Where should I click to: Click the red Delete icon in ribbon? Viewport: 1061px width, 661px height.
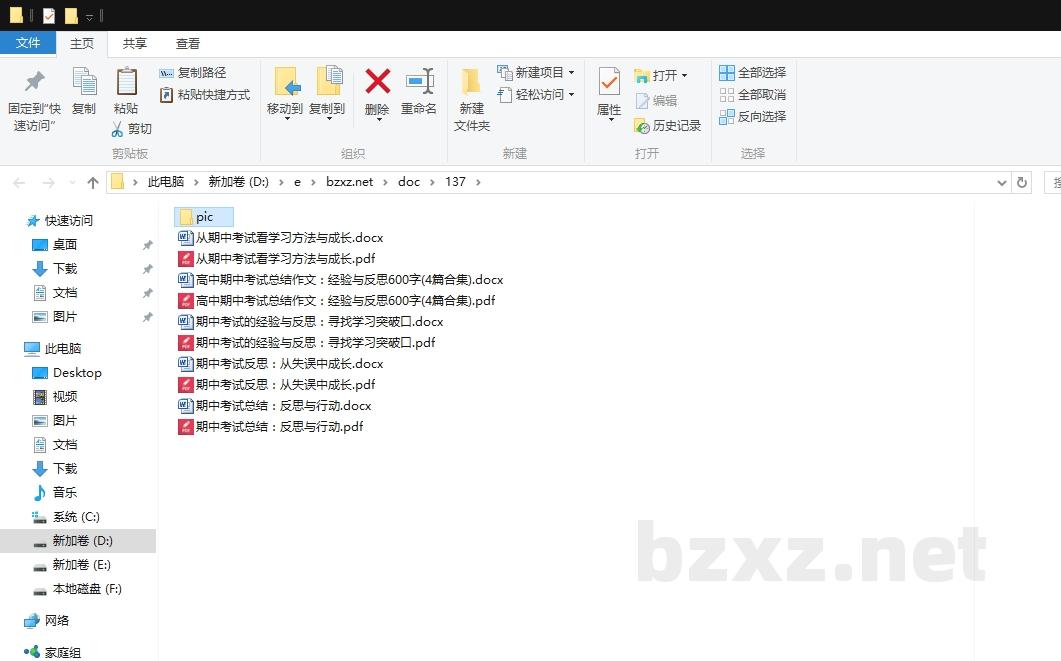pyautogui.click(x=377, y=82)
